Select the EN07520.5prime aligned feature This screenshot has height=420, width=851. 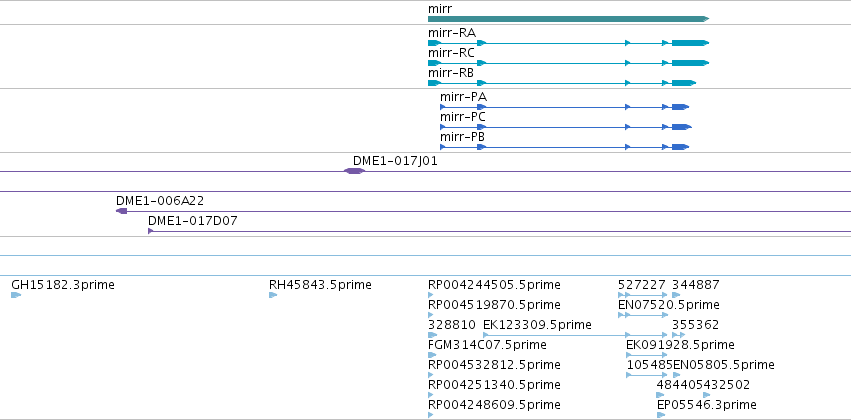pyautogui.click(x=643, y=315)
